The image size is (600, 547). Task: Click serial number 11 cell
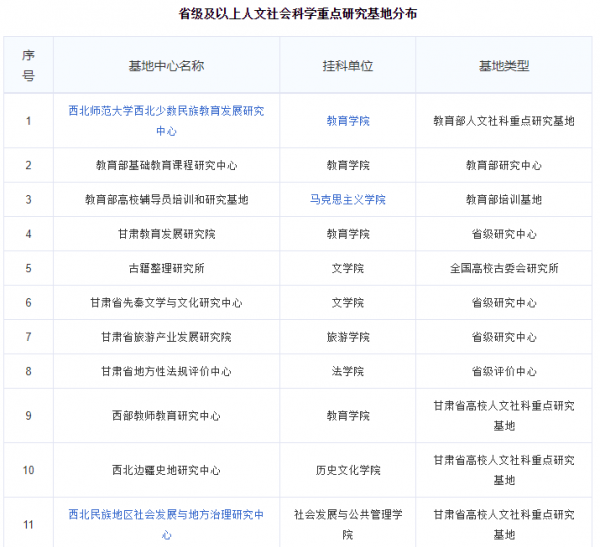coord(28,524)
